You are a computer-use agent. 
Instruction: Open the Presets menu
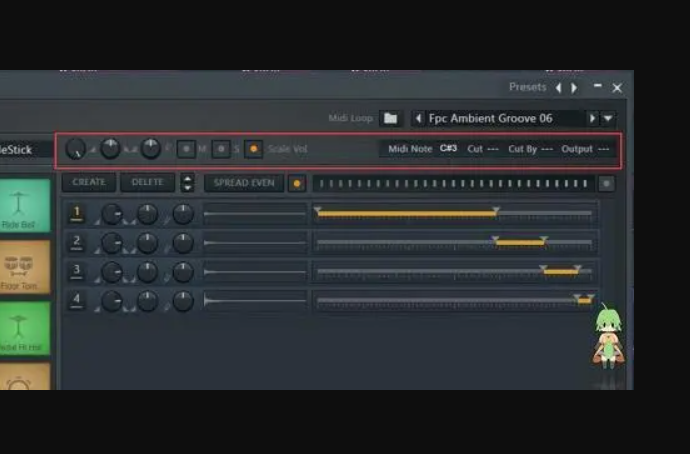tap(527, 87)
